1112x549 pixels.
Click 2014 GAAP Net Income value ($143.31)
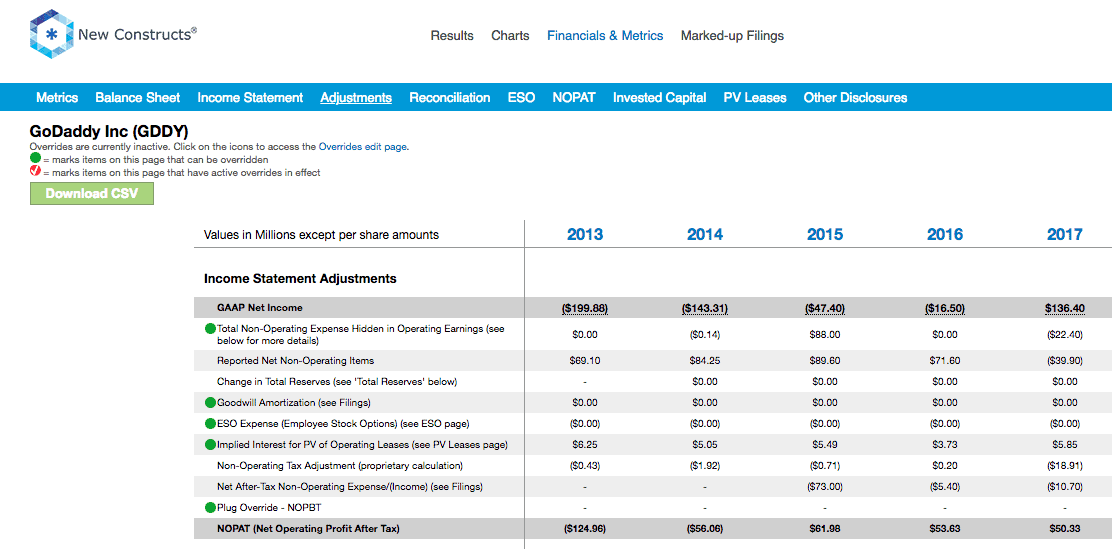click(x=705, y=308)
